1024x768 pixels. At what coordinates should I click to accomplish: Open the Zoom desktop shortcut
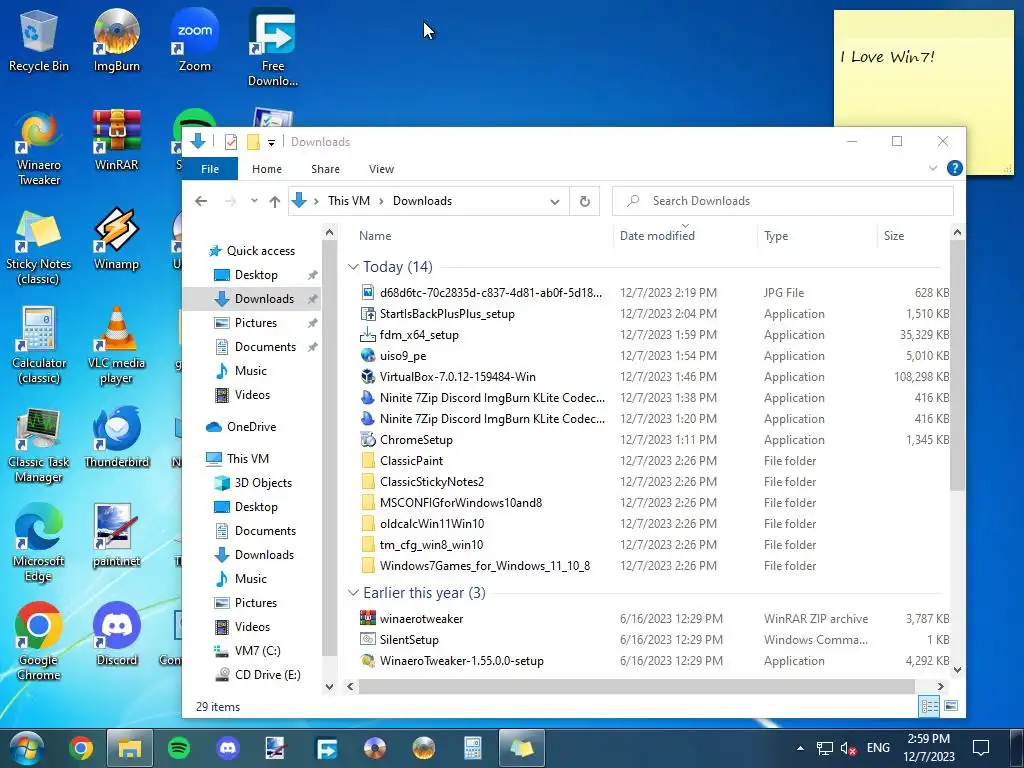195,40
